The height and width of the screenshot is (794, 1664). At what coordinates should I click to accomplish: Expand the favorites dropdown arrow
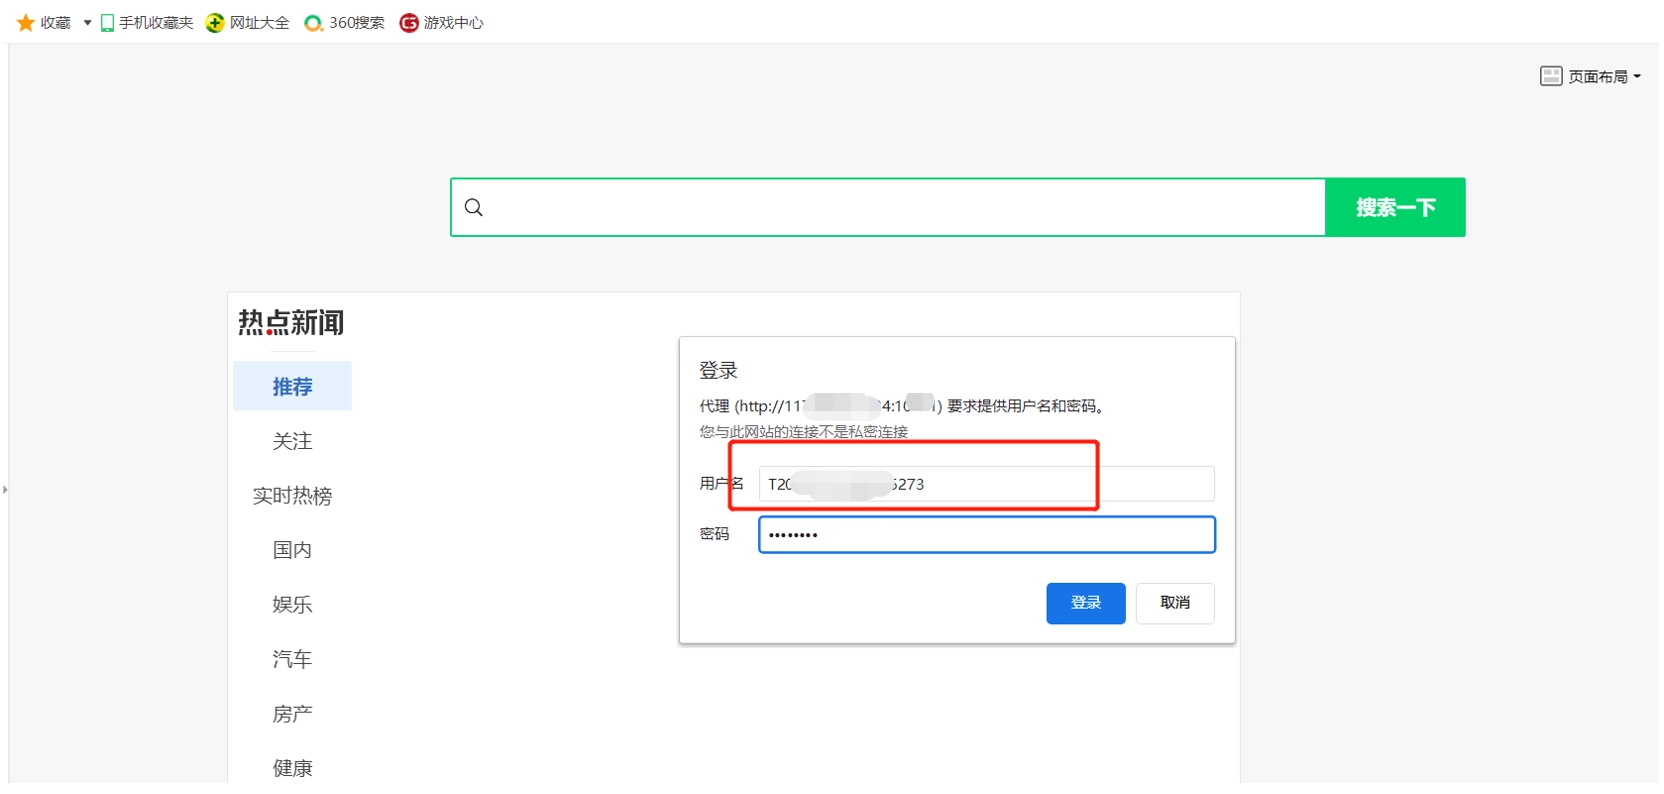(87, 23)
